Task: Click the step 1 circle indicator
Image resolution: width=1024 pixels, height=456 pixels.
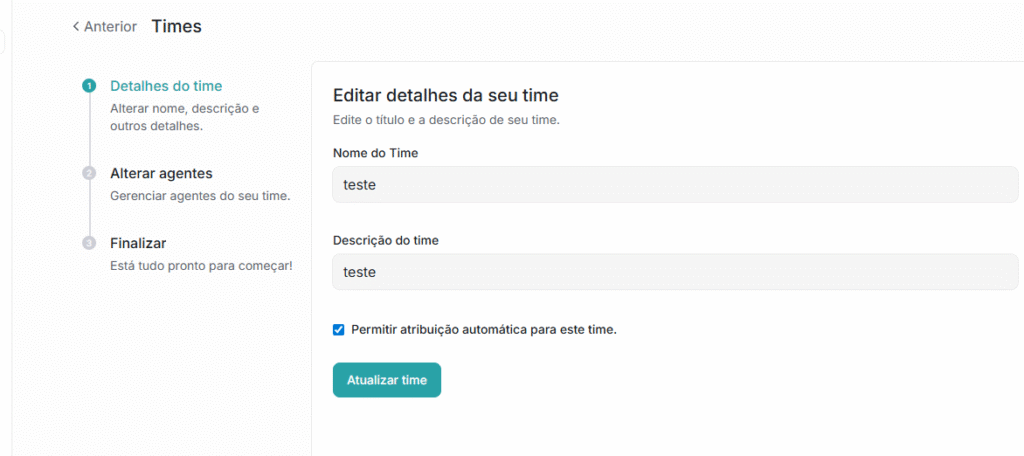Action: point(89,86)
